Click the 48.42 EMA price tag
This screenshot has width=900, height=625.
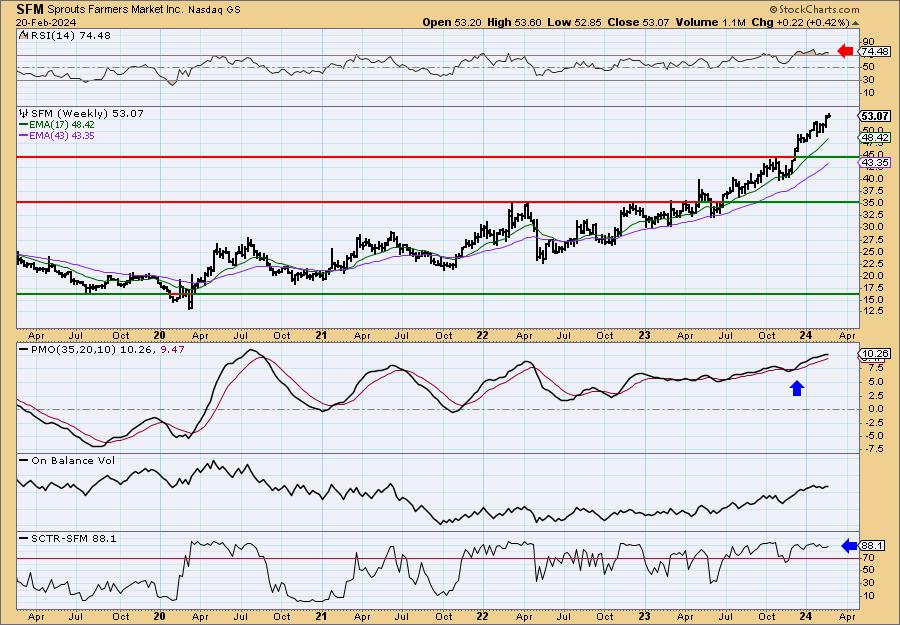875,138
